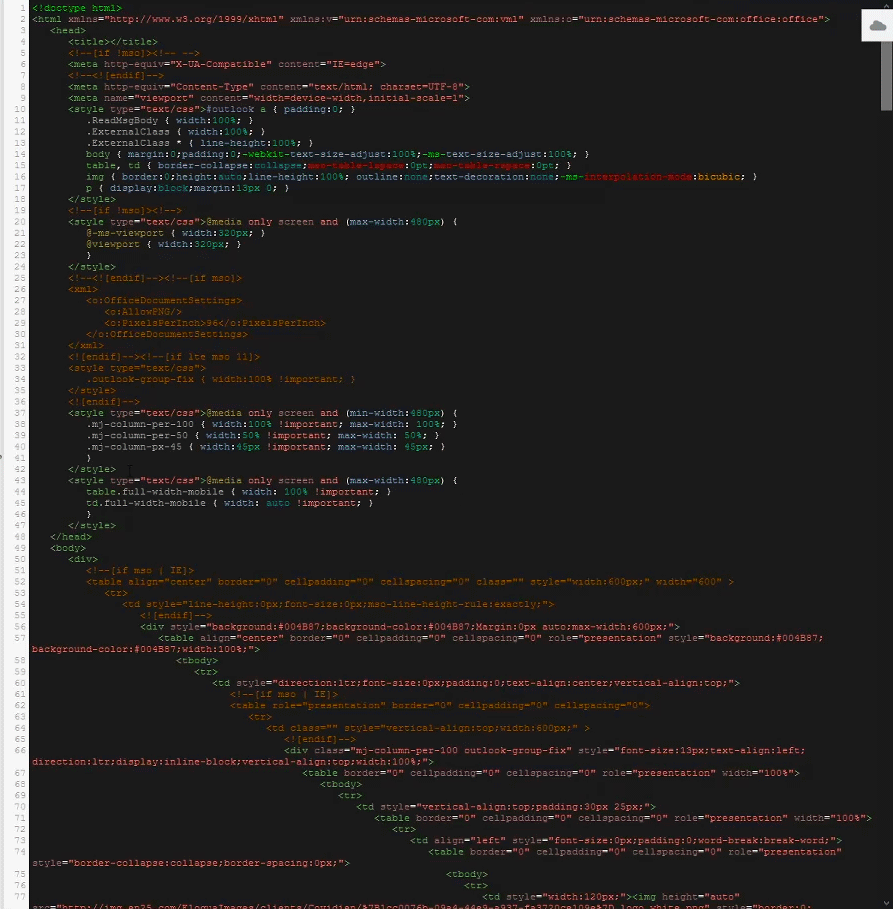Click the cloud icon in the top-right corner
The width and height of the screenshot is (893, 909).
pos(878,27)
